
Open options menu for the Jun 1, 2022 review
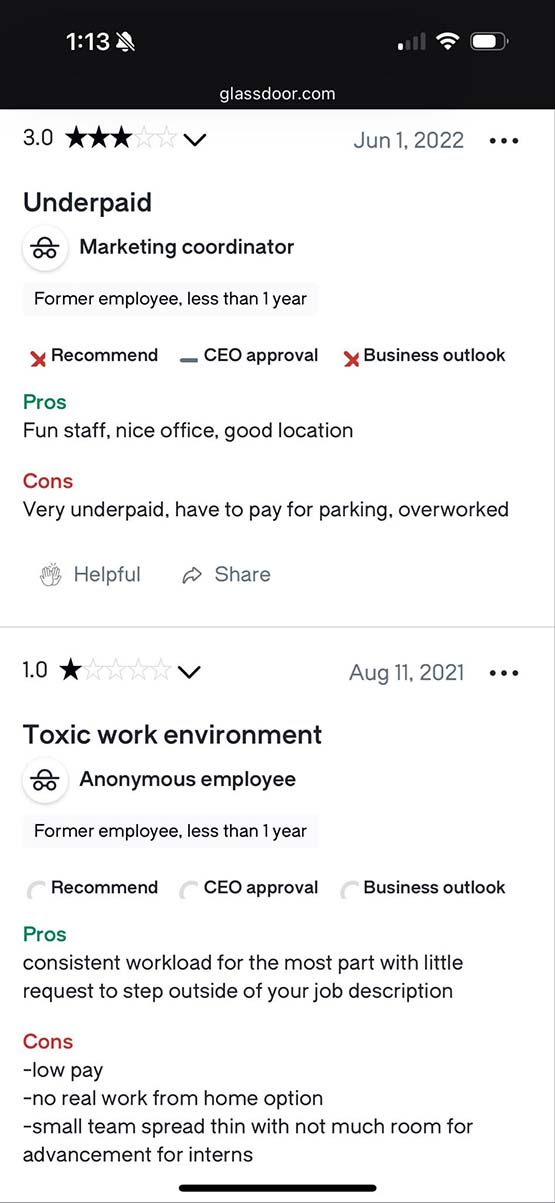pos(504,141)
